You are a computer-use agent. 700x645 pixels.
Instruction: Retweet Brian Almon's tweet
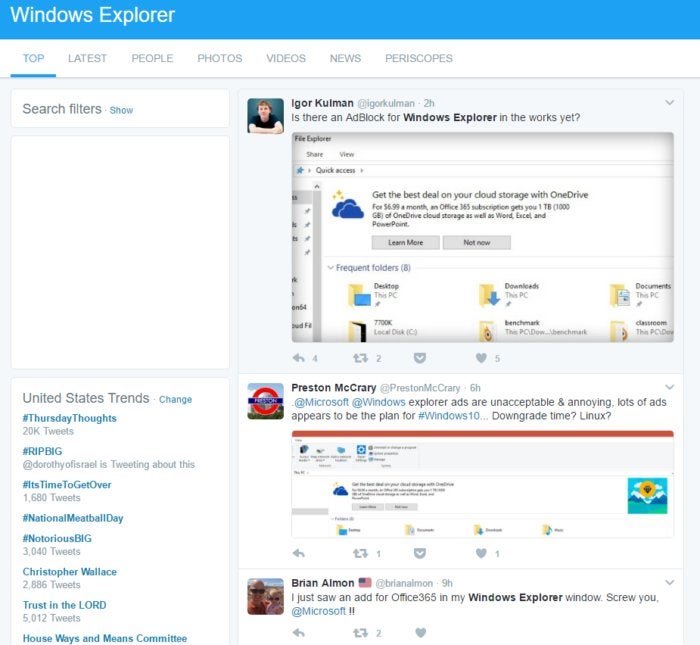click(360, 633)
